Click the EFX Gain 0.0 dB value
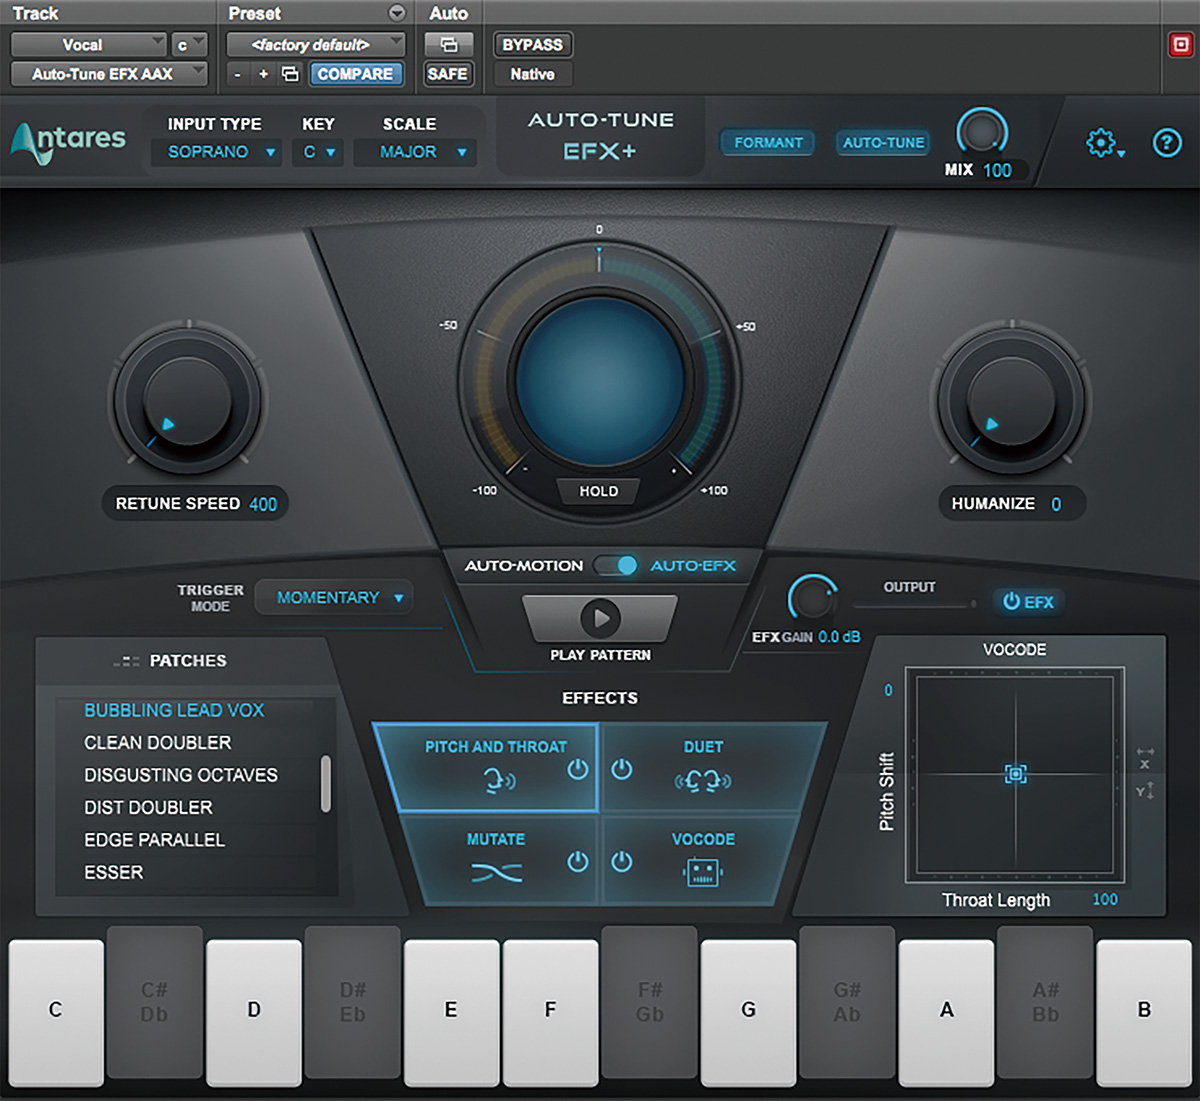Image resolution: width=1200 pixels, height=1101 pixels. point(839,637)
